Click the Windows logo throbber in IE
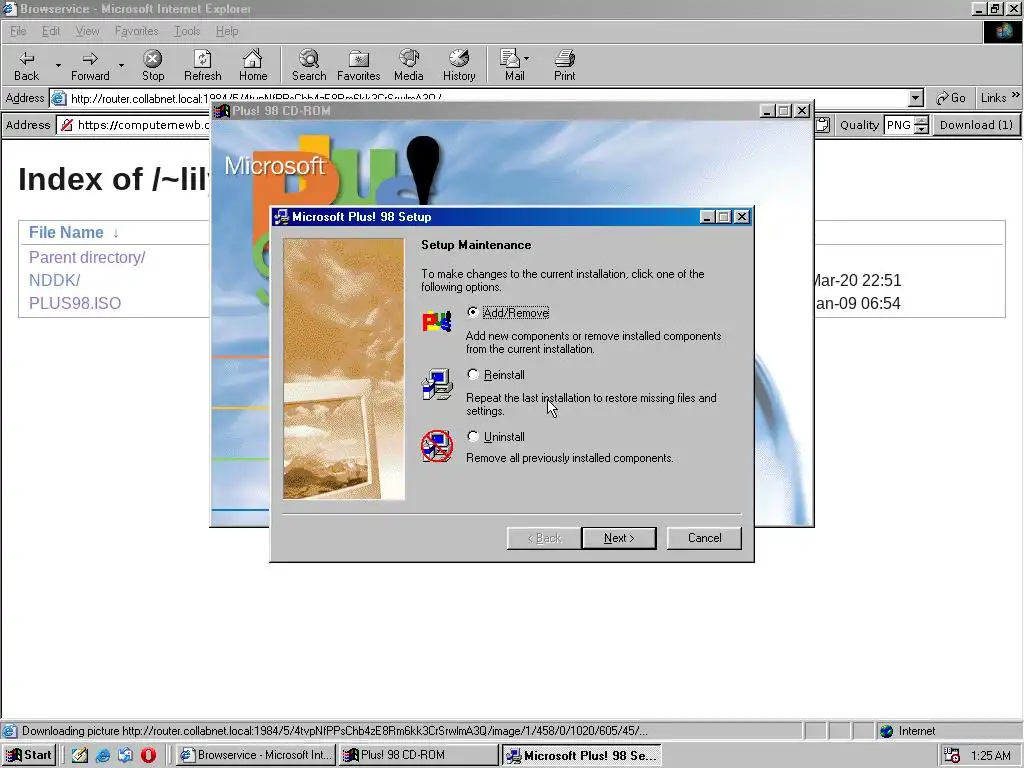1024x768 pixels. (x=1002, y=31)
